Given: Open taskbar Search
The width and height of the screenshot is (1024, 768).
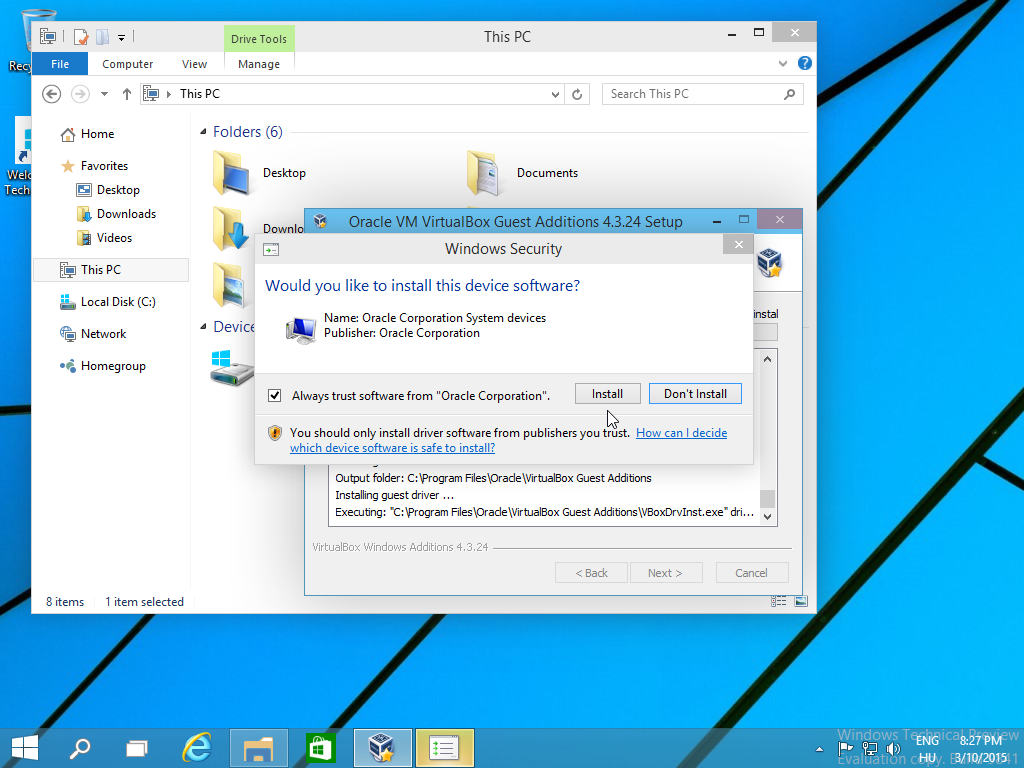Looking at the screenshot, I should (x=80, y=748).
